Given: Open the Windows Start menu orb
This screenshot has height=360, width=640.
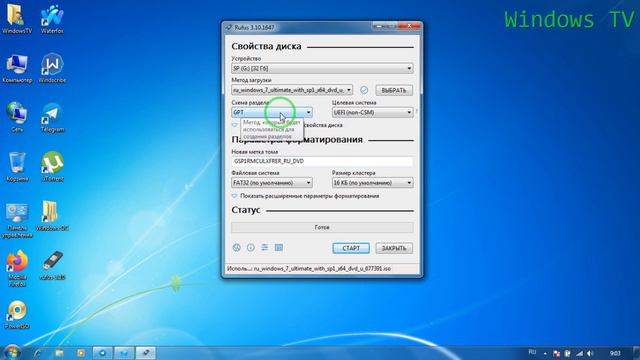Looking at the screenshot, I should pos(12,352).
